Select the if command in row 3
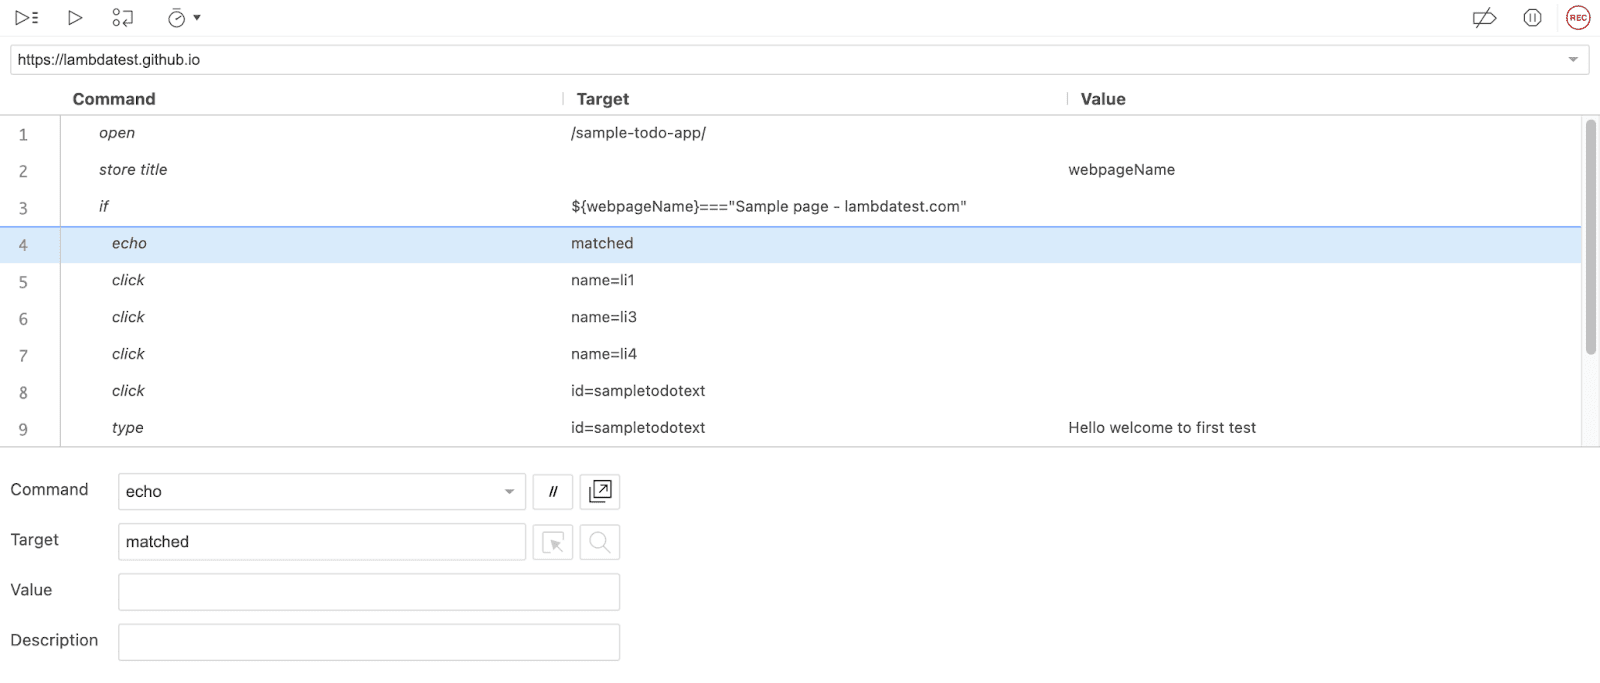 pyautogui.click(x=104, y=207)
